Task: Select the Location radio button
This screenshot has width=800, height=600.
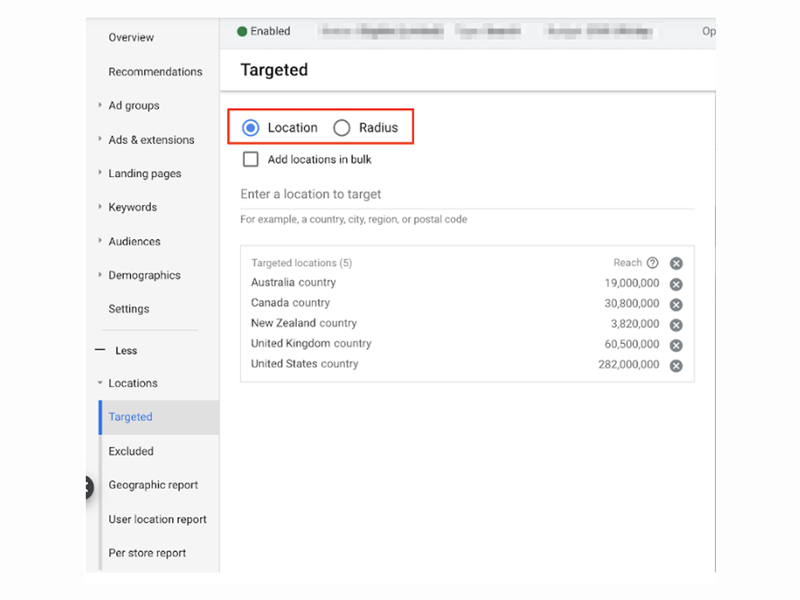Action: [250, 128]
